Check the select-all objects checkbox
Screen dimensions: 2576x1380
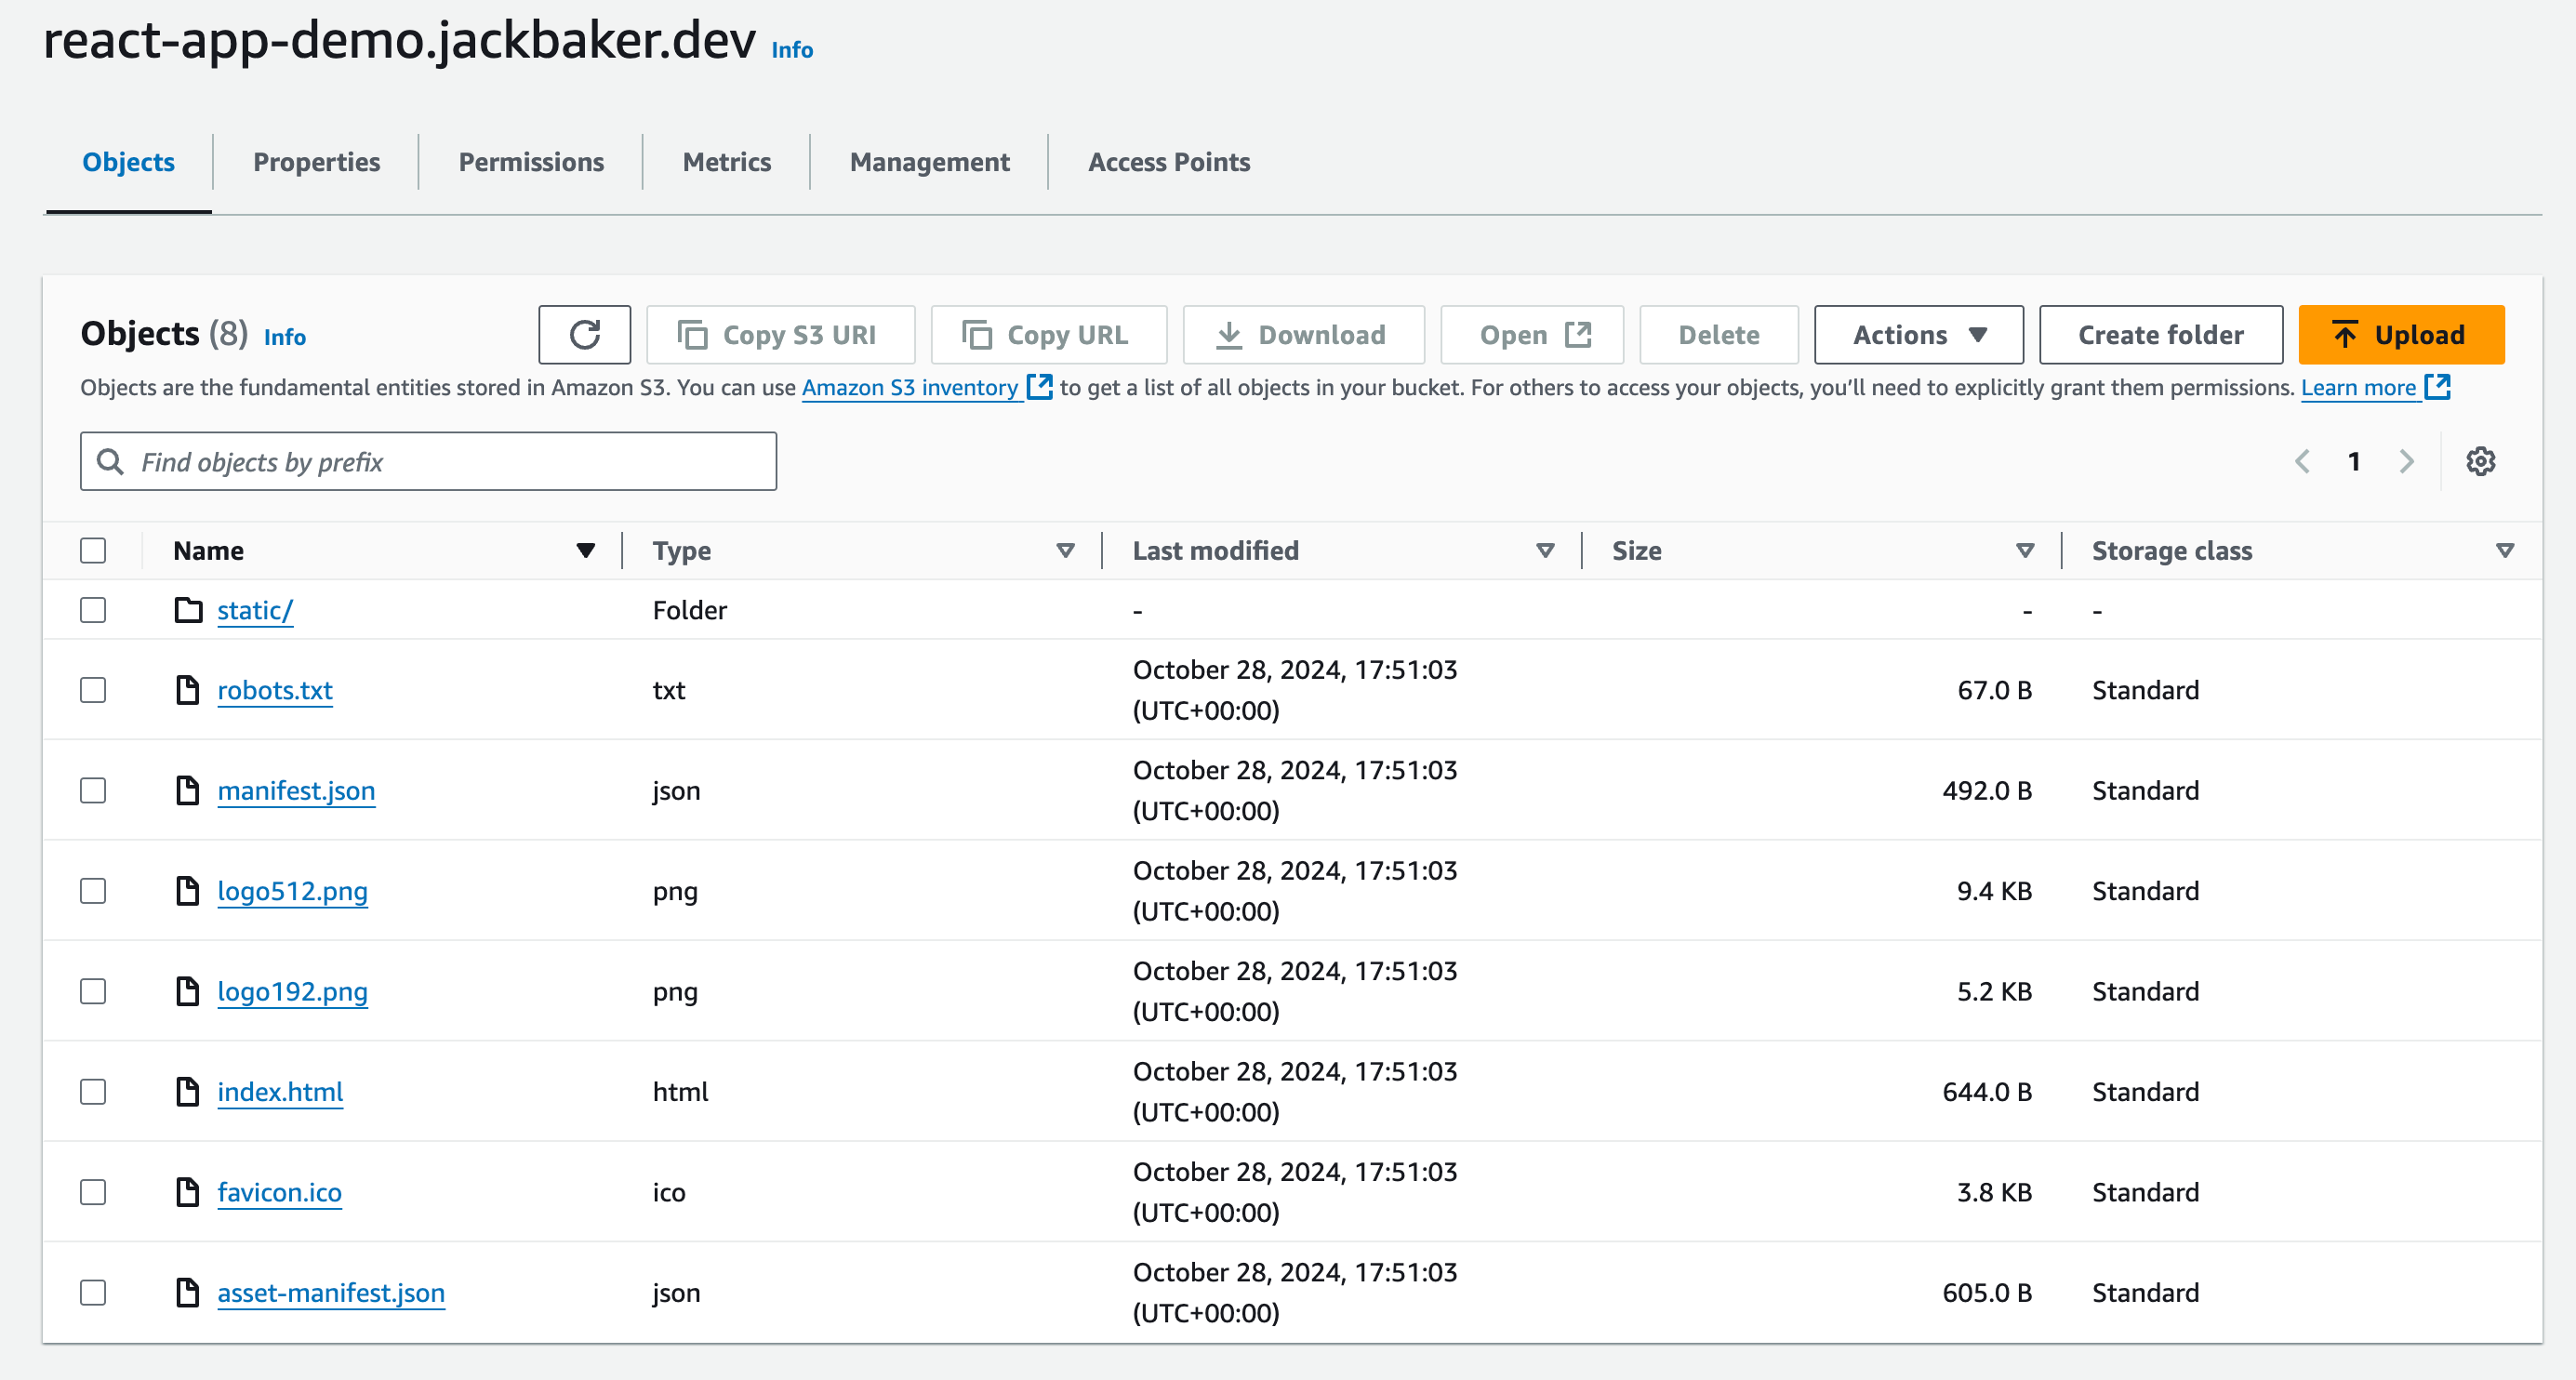click(93, 550)
